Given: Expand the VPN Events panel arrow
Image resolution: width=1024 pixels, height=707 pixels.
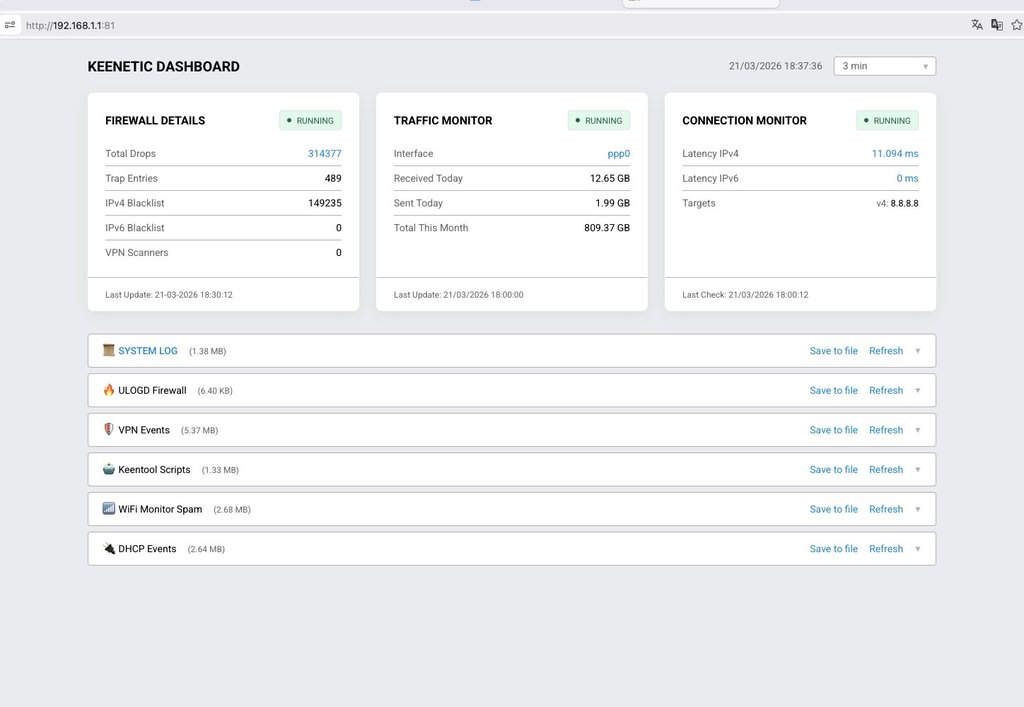Looking at the screenshot, I should coord(918,430).
